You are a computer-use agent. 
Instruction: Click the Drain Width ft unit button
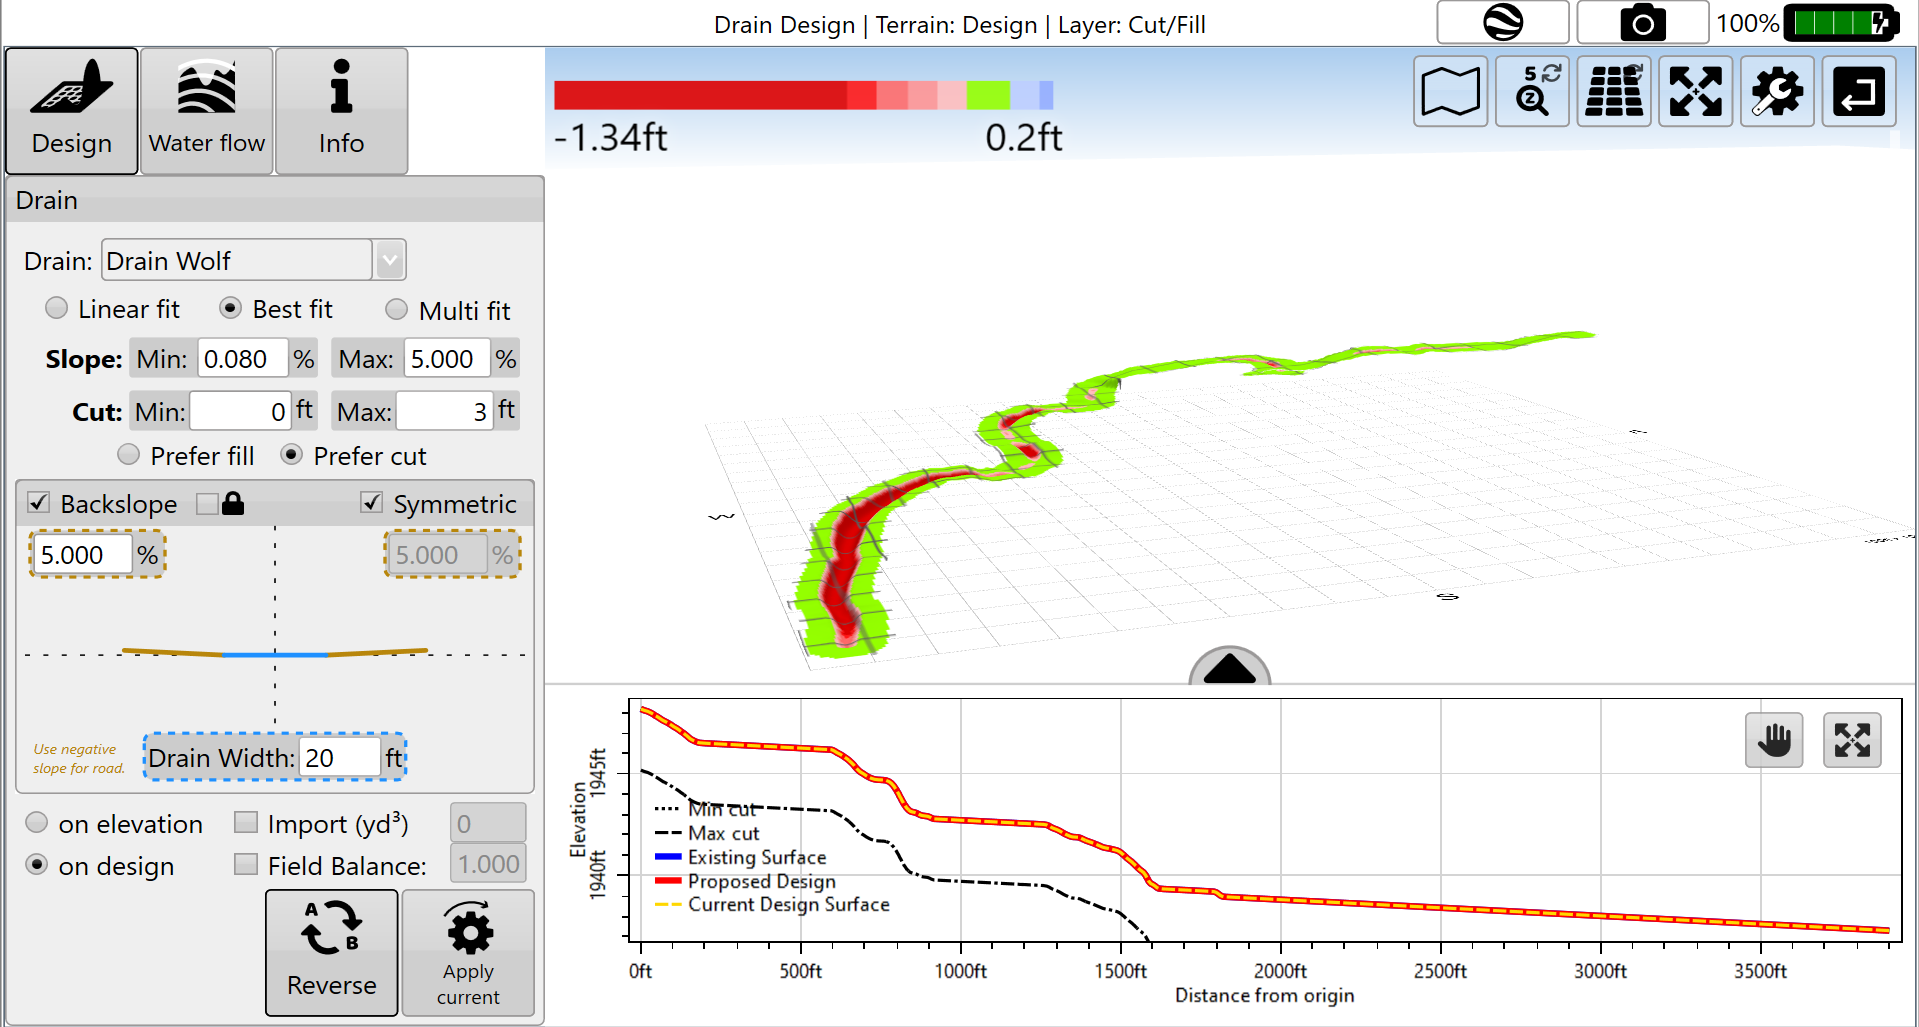point(394,758)
